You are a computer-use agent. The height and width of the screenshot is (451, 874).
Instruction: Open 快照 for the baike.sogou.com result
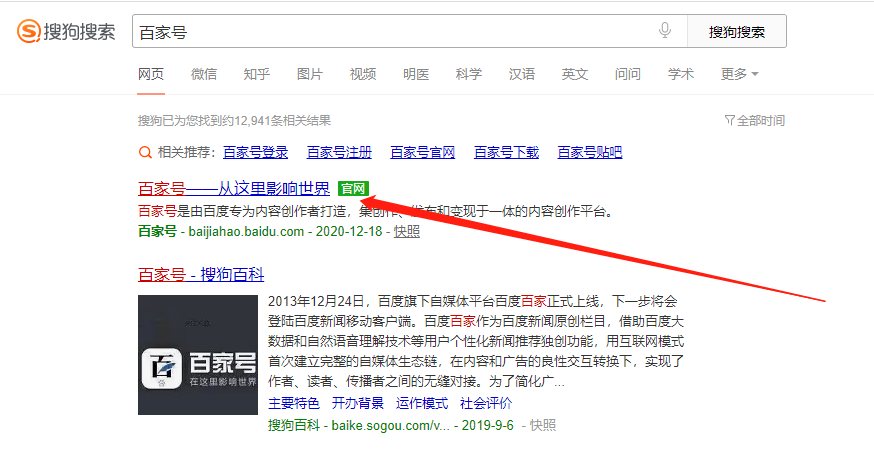(x=543, y=425)
